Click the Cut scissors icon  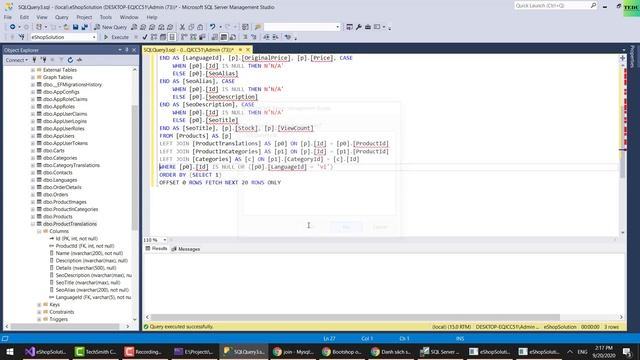tap(182, 27)
